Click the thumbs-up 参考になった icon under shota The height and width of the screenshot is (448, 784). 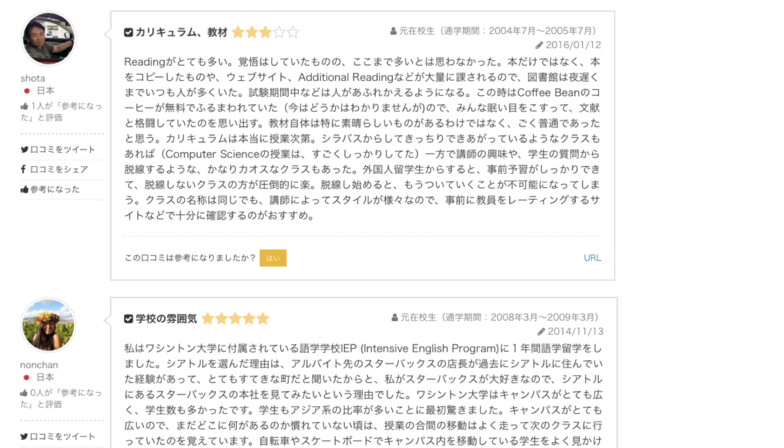coord(24,189)
